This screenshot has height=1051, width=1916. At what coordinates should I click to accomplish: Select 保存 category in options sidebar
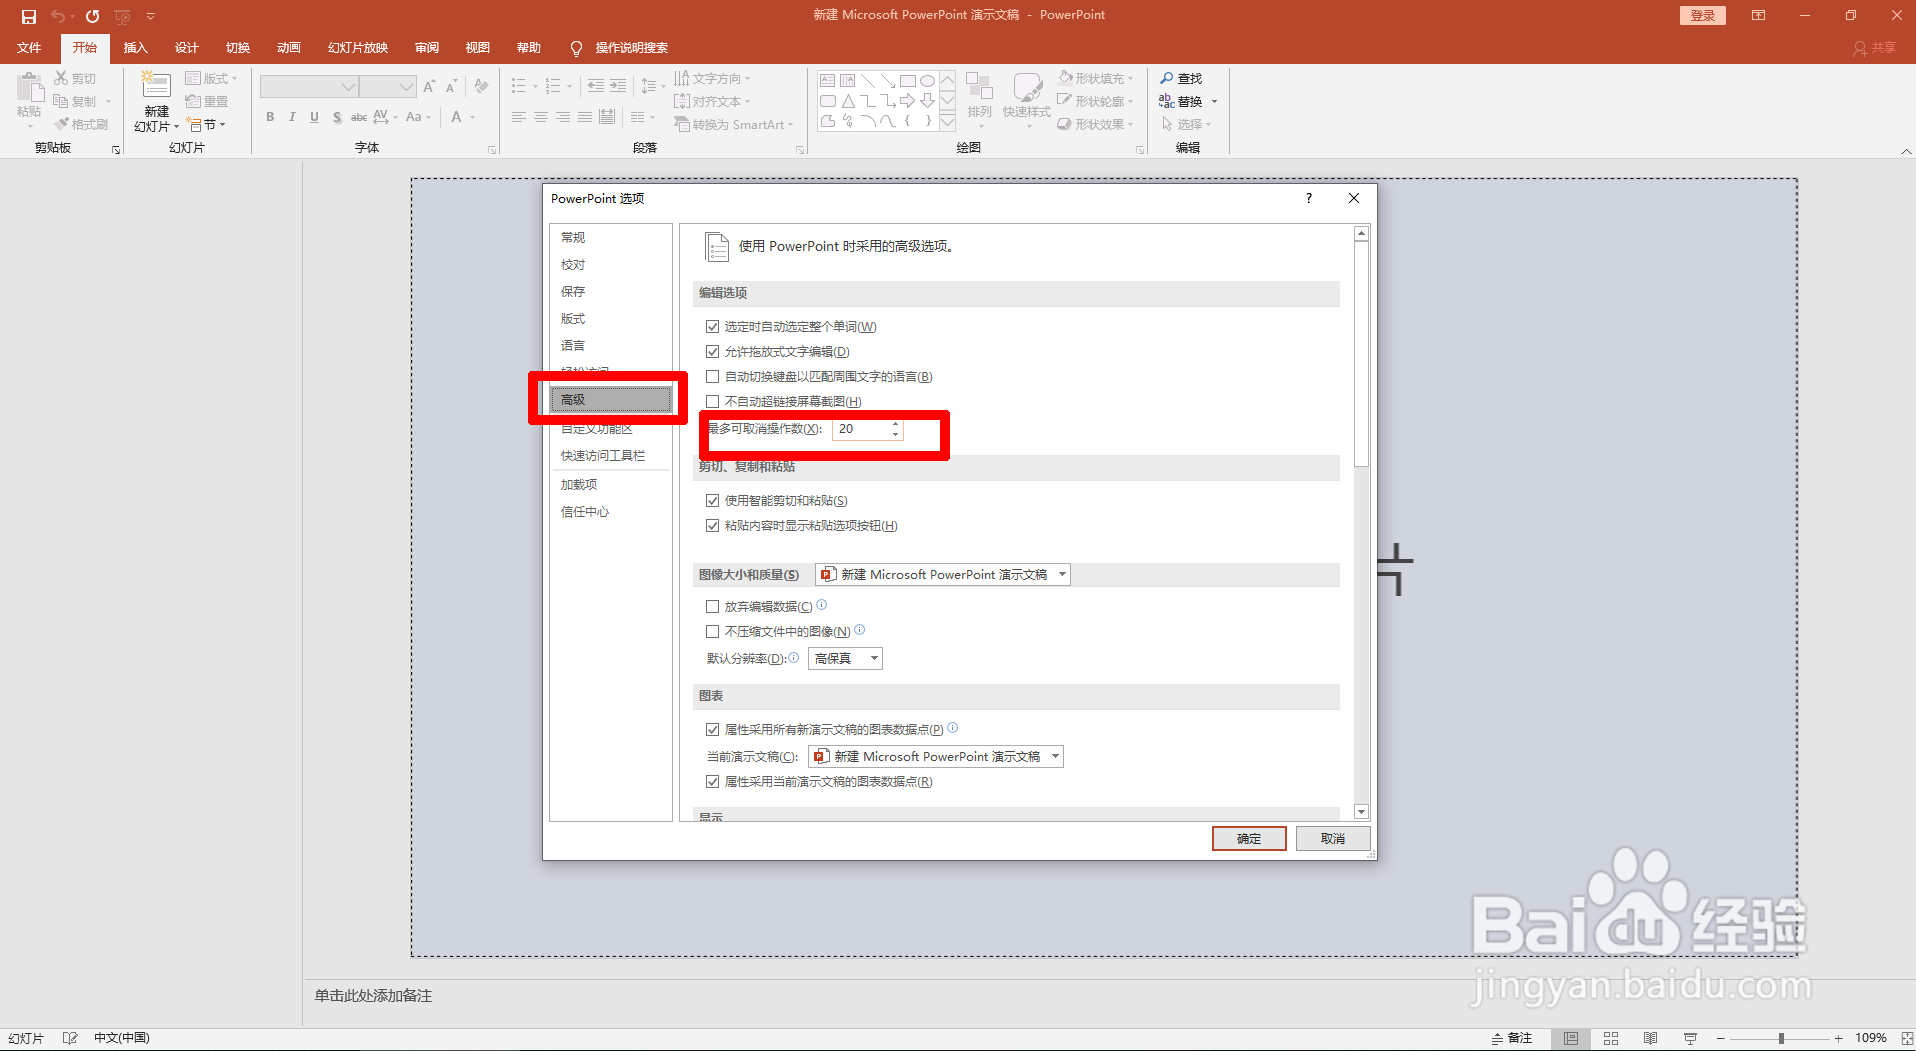click(610, 291)
